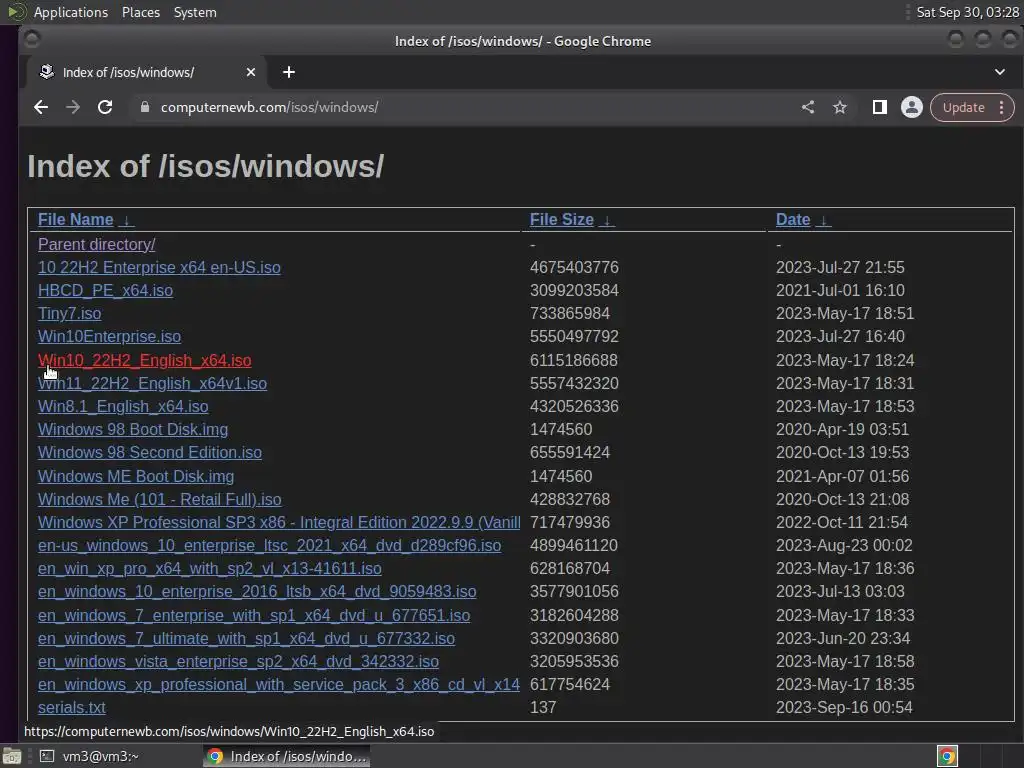Bookmark this page with the star
The width and height of the screenshot is (1024, 768).
tap(840, 107)
